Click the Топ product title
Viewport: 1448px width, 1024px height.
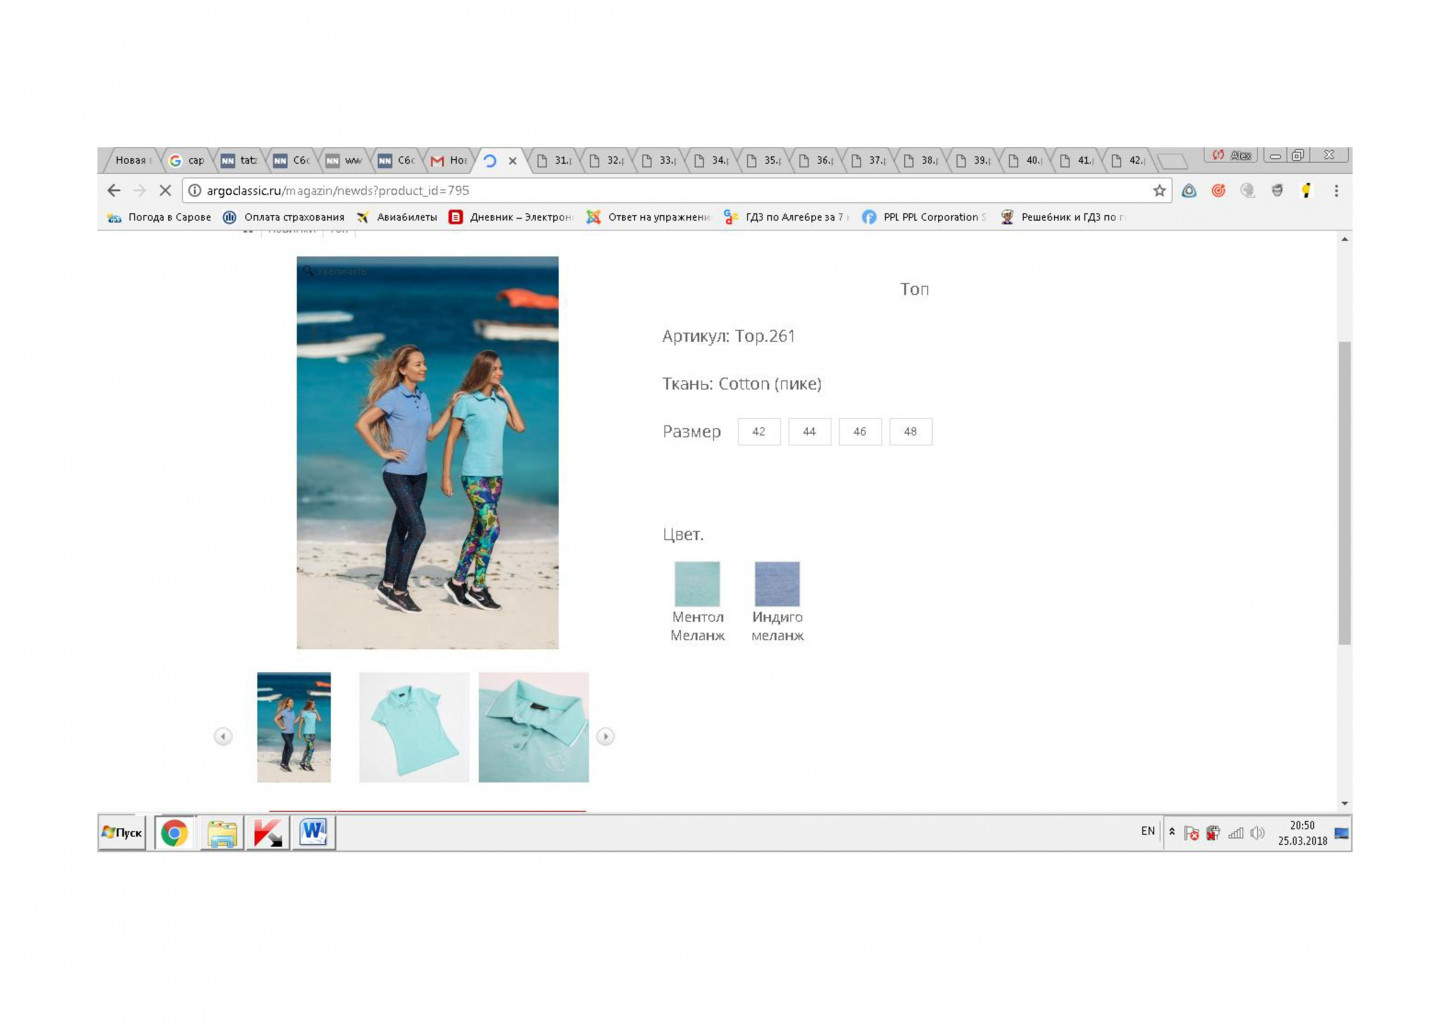click(x=914, y=289)
